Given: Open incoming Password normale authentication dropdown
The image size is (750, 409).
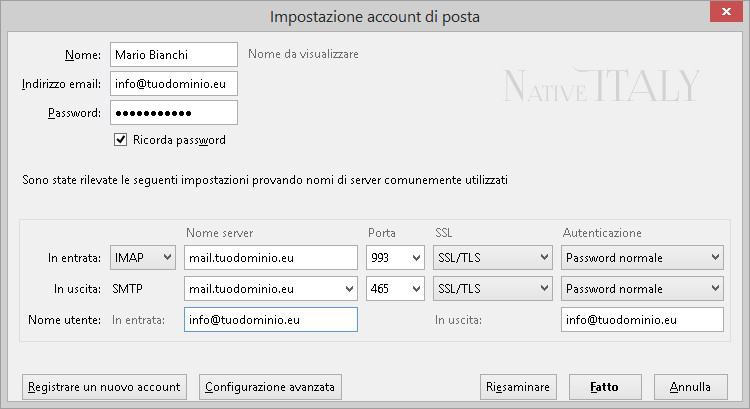Looking at the screenshot, I should [x=642, y=257].
